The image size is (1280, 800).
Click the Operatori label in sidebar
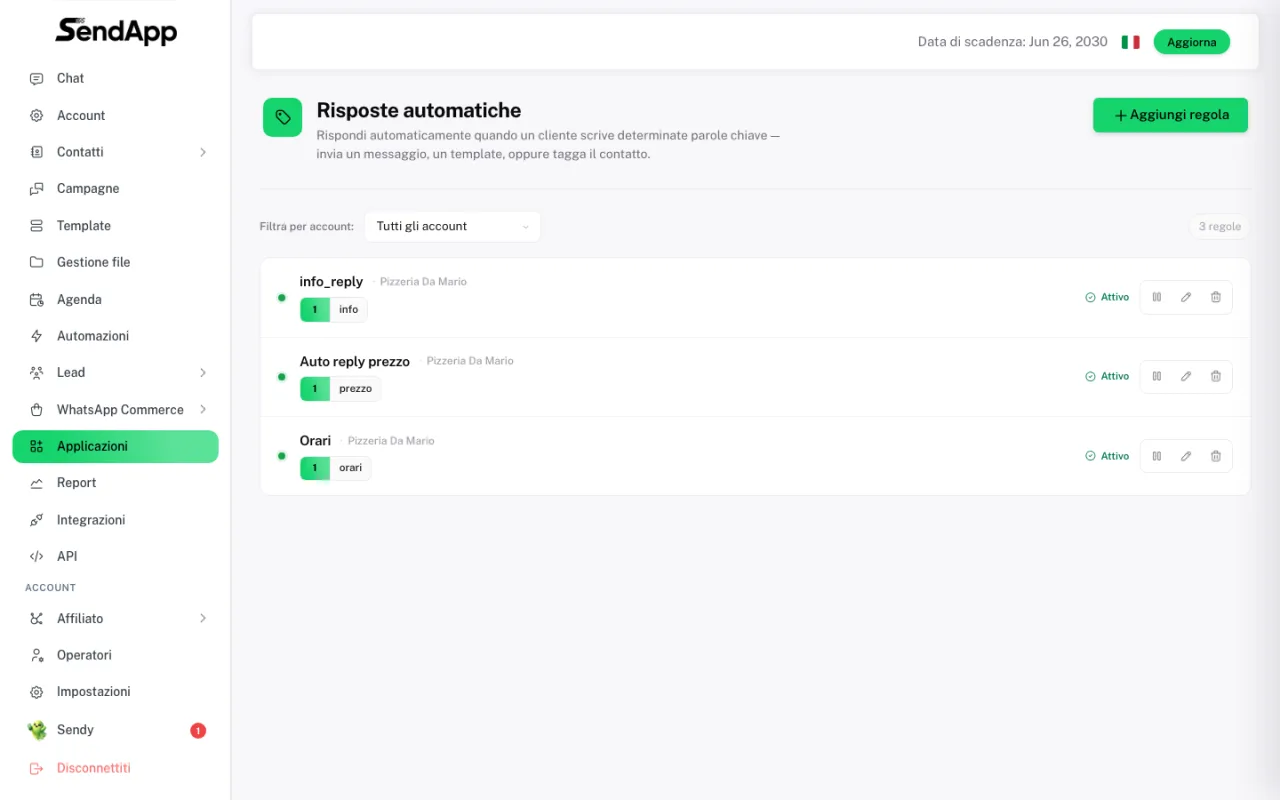(84, 655)
